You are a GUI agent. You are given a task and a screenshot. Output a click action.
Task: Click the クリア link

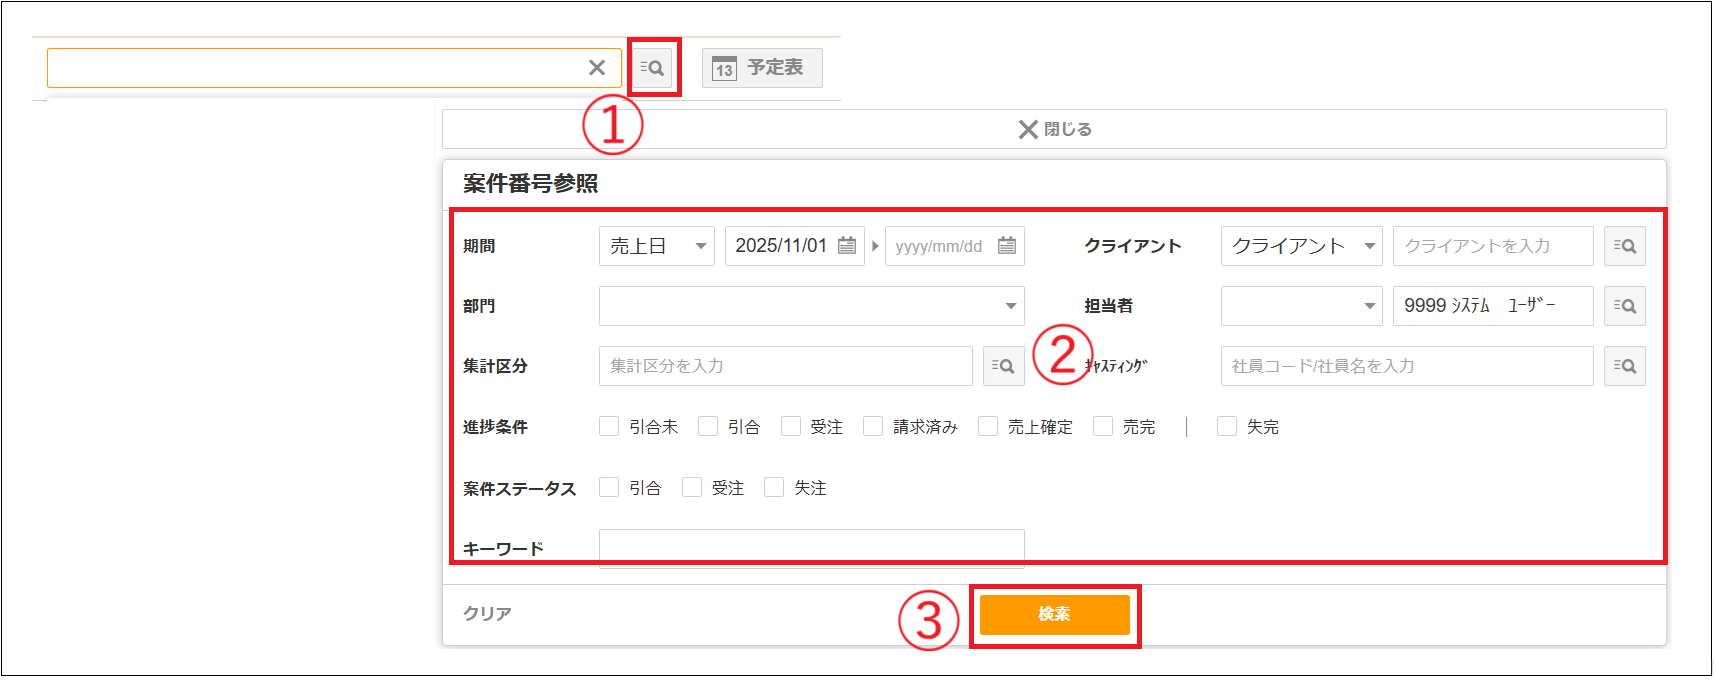point(487,613)
